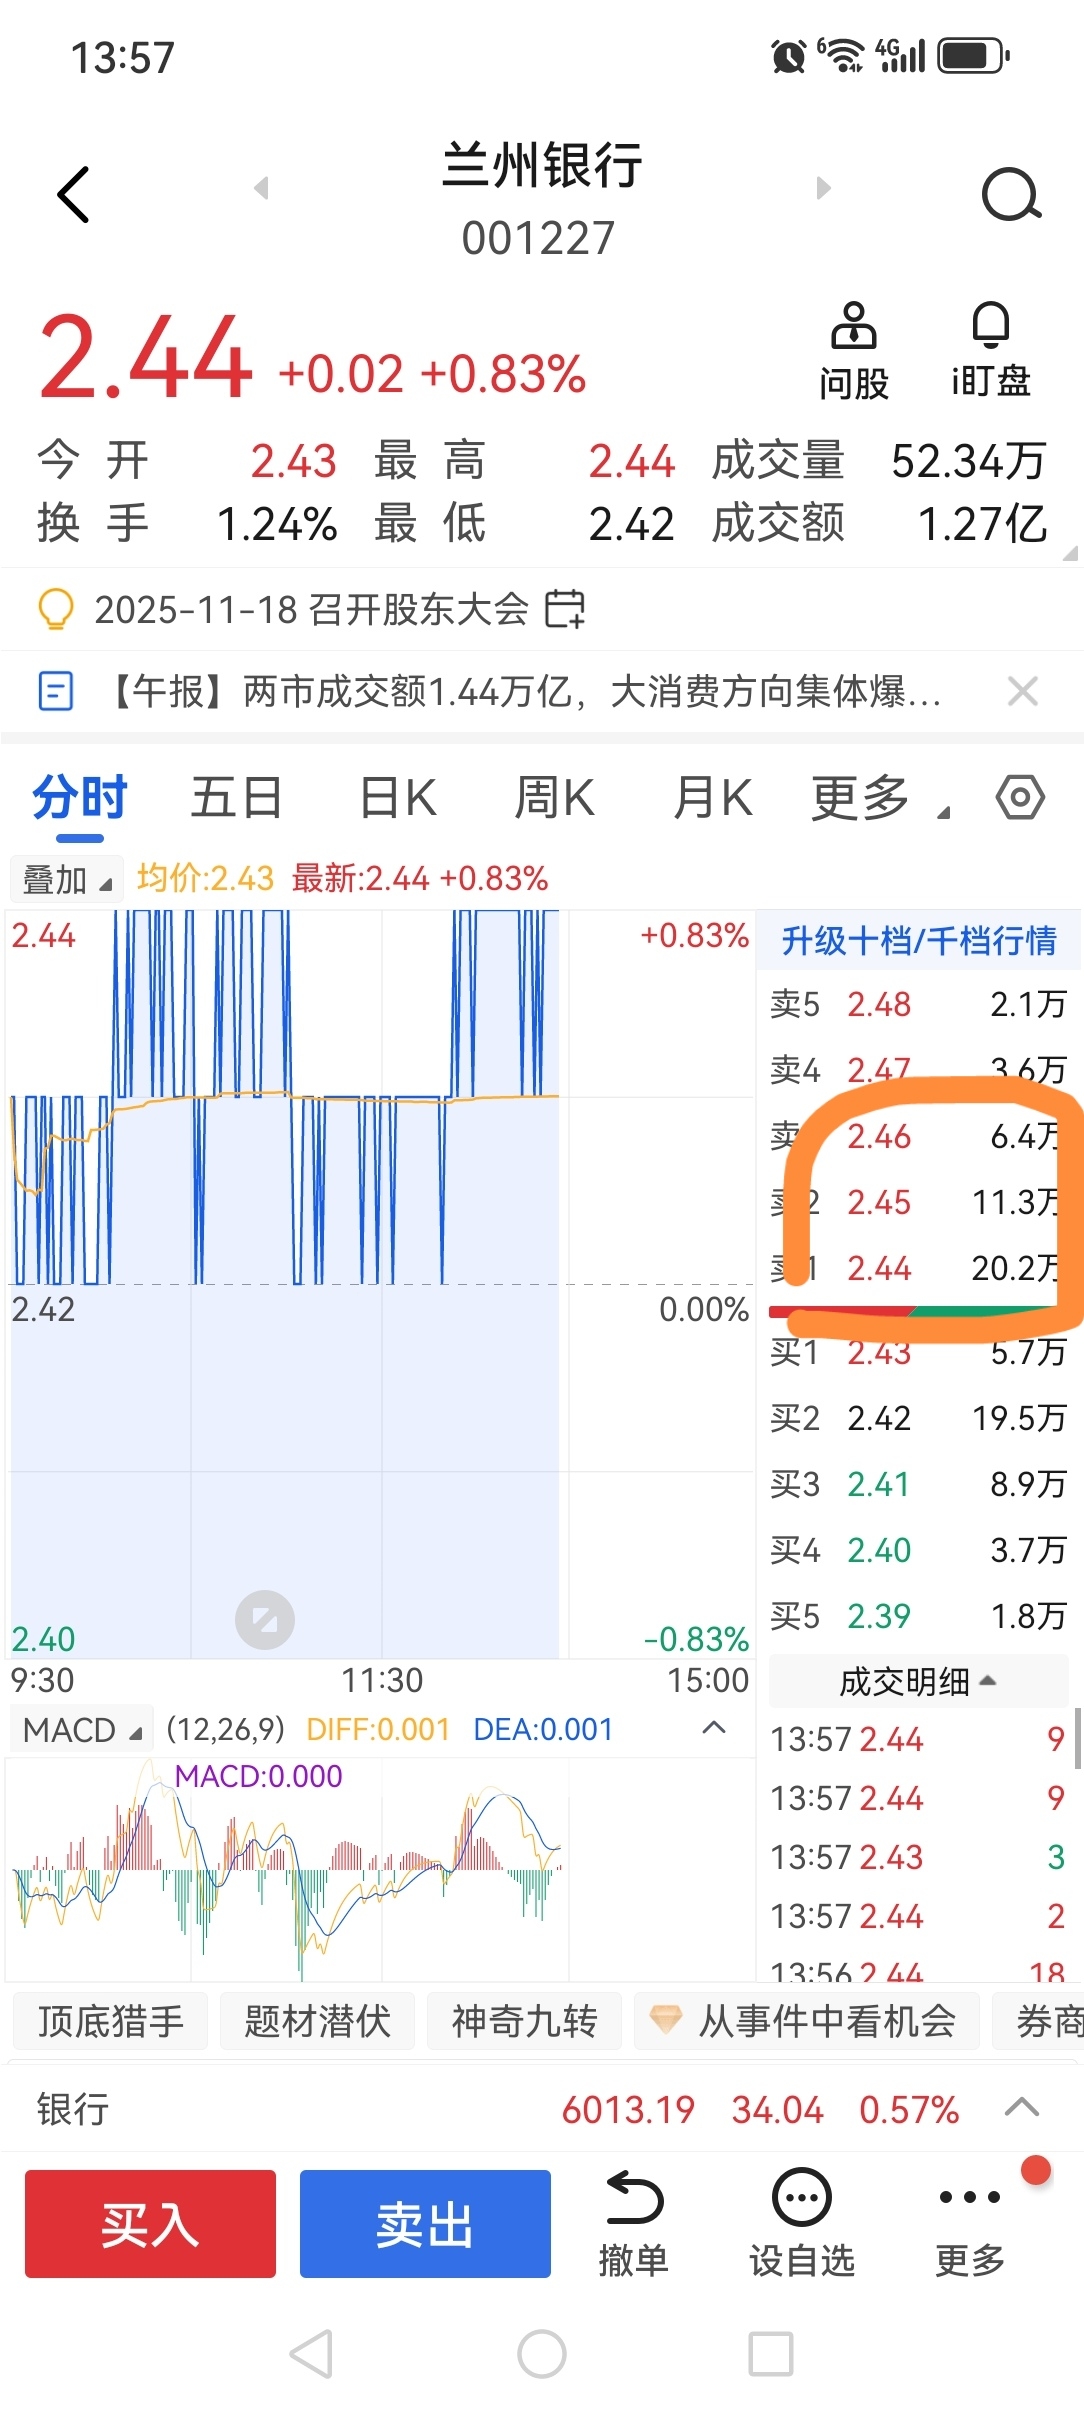Tap the calendar add icon beside shareholder meeting
This screenshot has height=2412, width=1084.
click(565, 609)
